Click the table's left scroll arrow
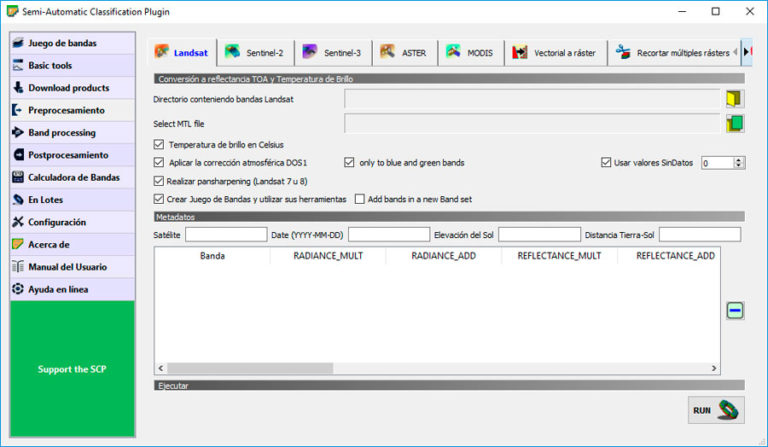 (x=161, y=368)
